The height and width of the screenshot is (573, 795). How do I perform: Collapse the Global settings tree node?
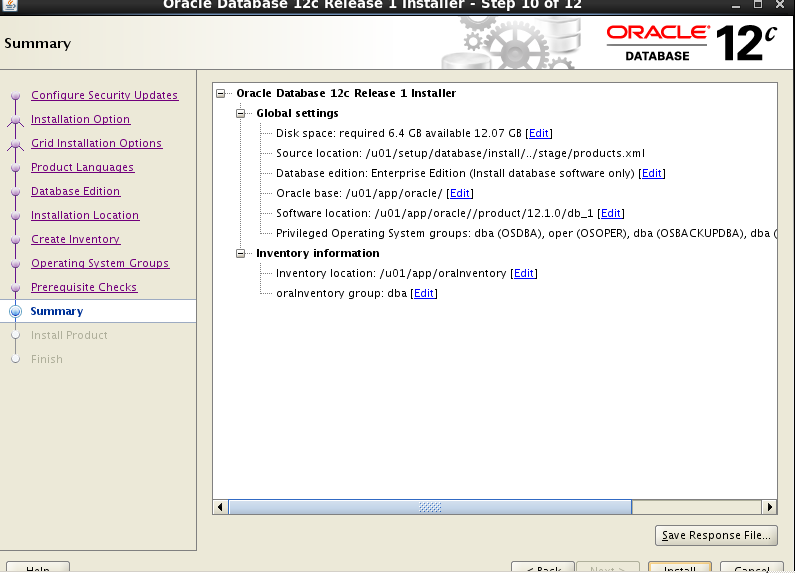coord(240,113)
